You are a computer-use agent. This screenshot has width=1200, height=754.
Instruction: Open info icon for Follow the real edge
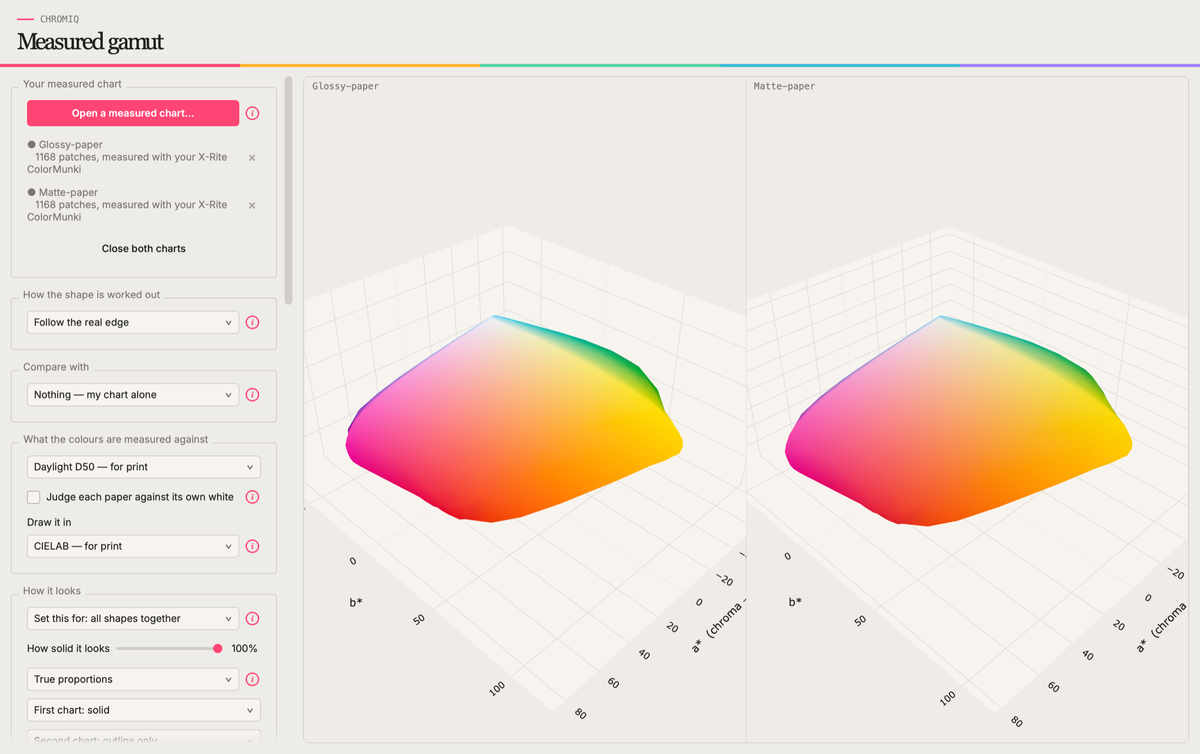point(252,322)
